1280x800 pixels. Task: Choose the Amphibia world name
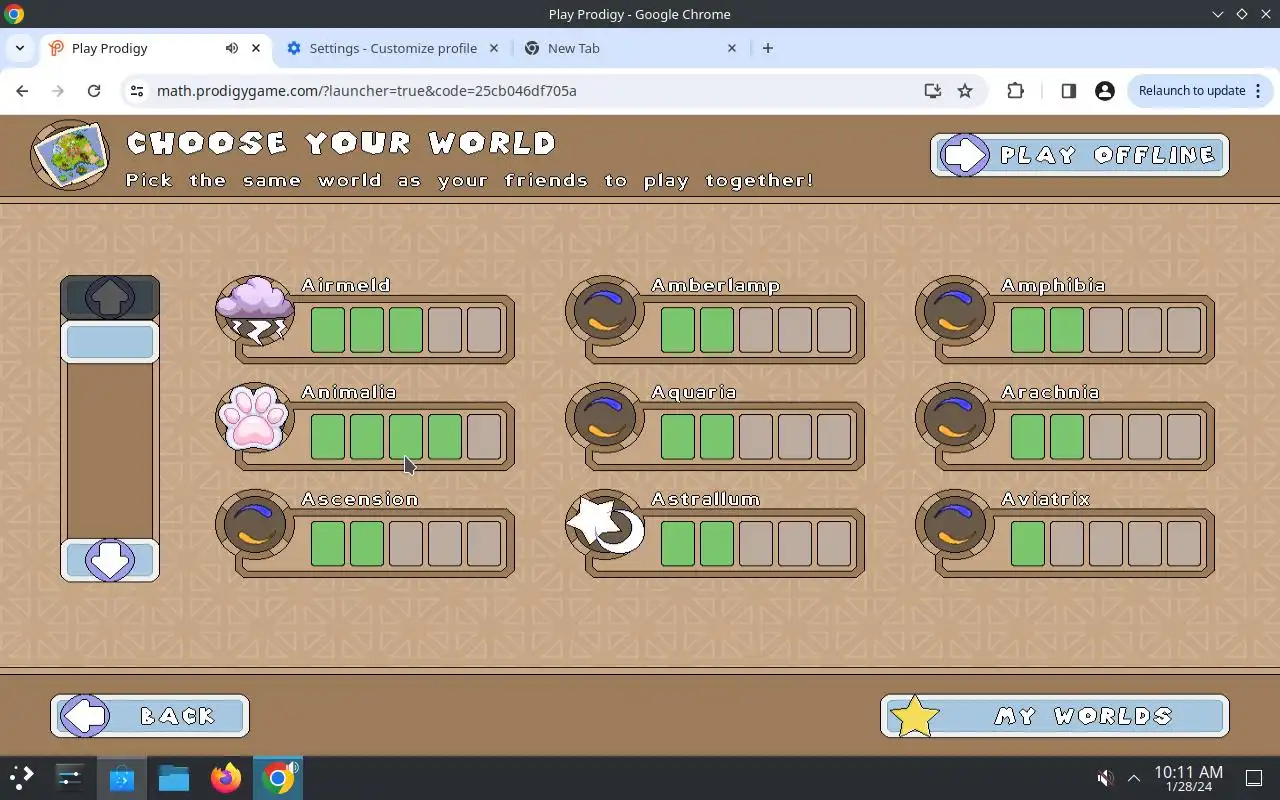tap(1053, 285)
